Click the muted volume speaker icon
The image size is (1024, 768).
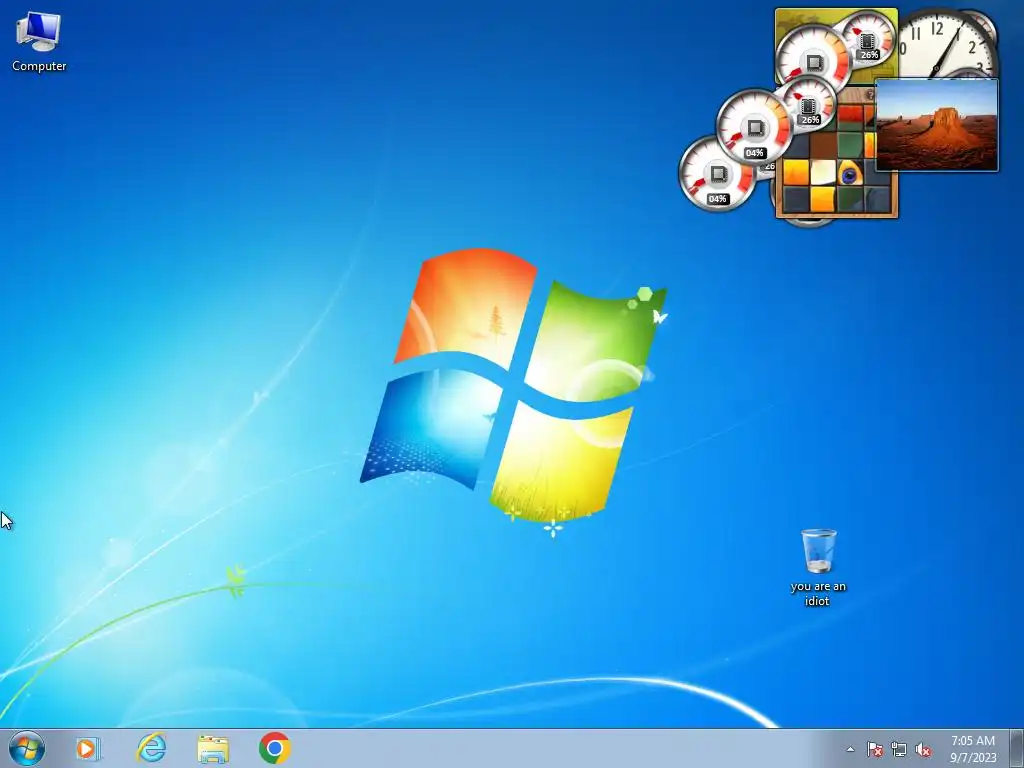point(923,750)
